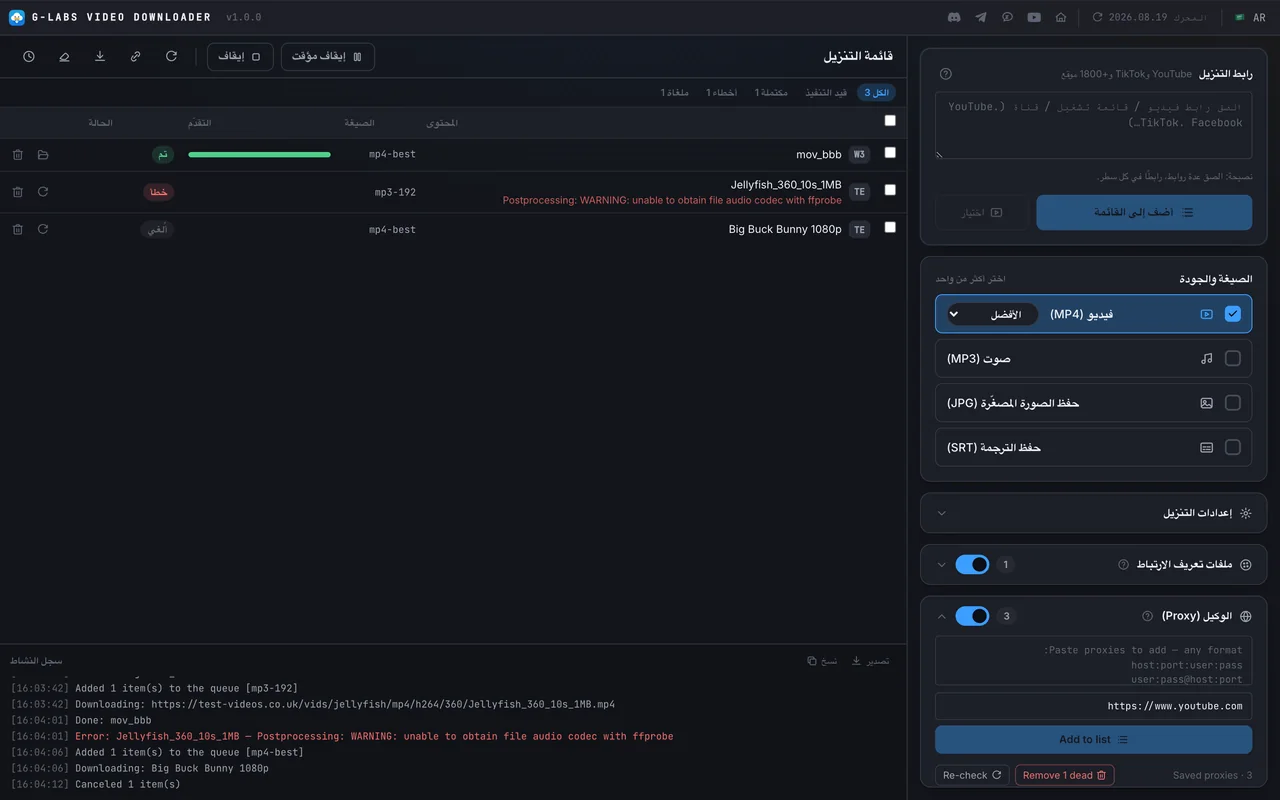Open the folder for mov_bbb
Image resolution: width=1280 pixels, height=800 pixels.
43,155
